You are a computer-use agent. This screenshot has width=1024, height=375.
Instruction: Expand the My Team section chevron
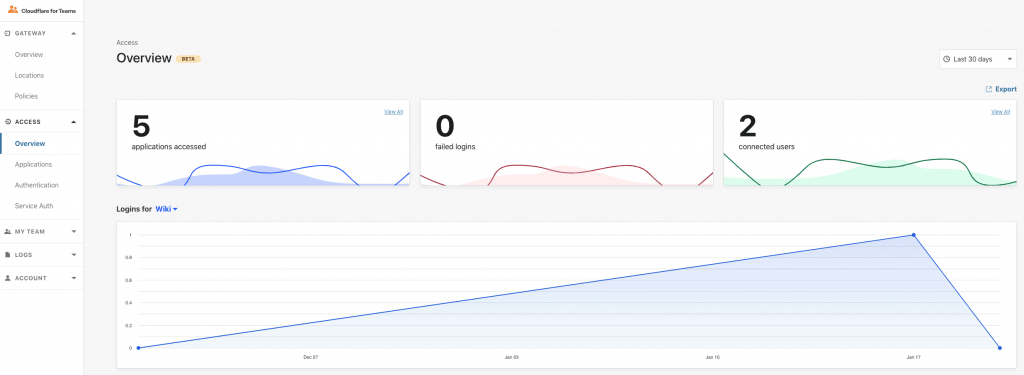(x=74, y=231)
